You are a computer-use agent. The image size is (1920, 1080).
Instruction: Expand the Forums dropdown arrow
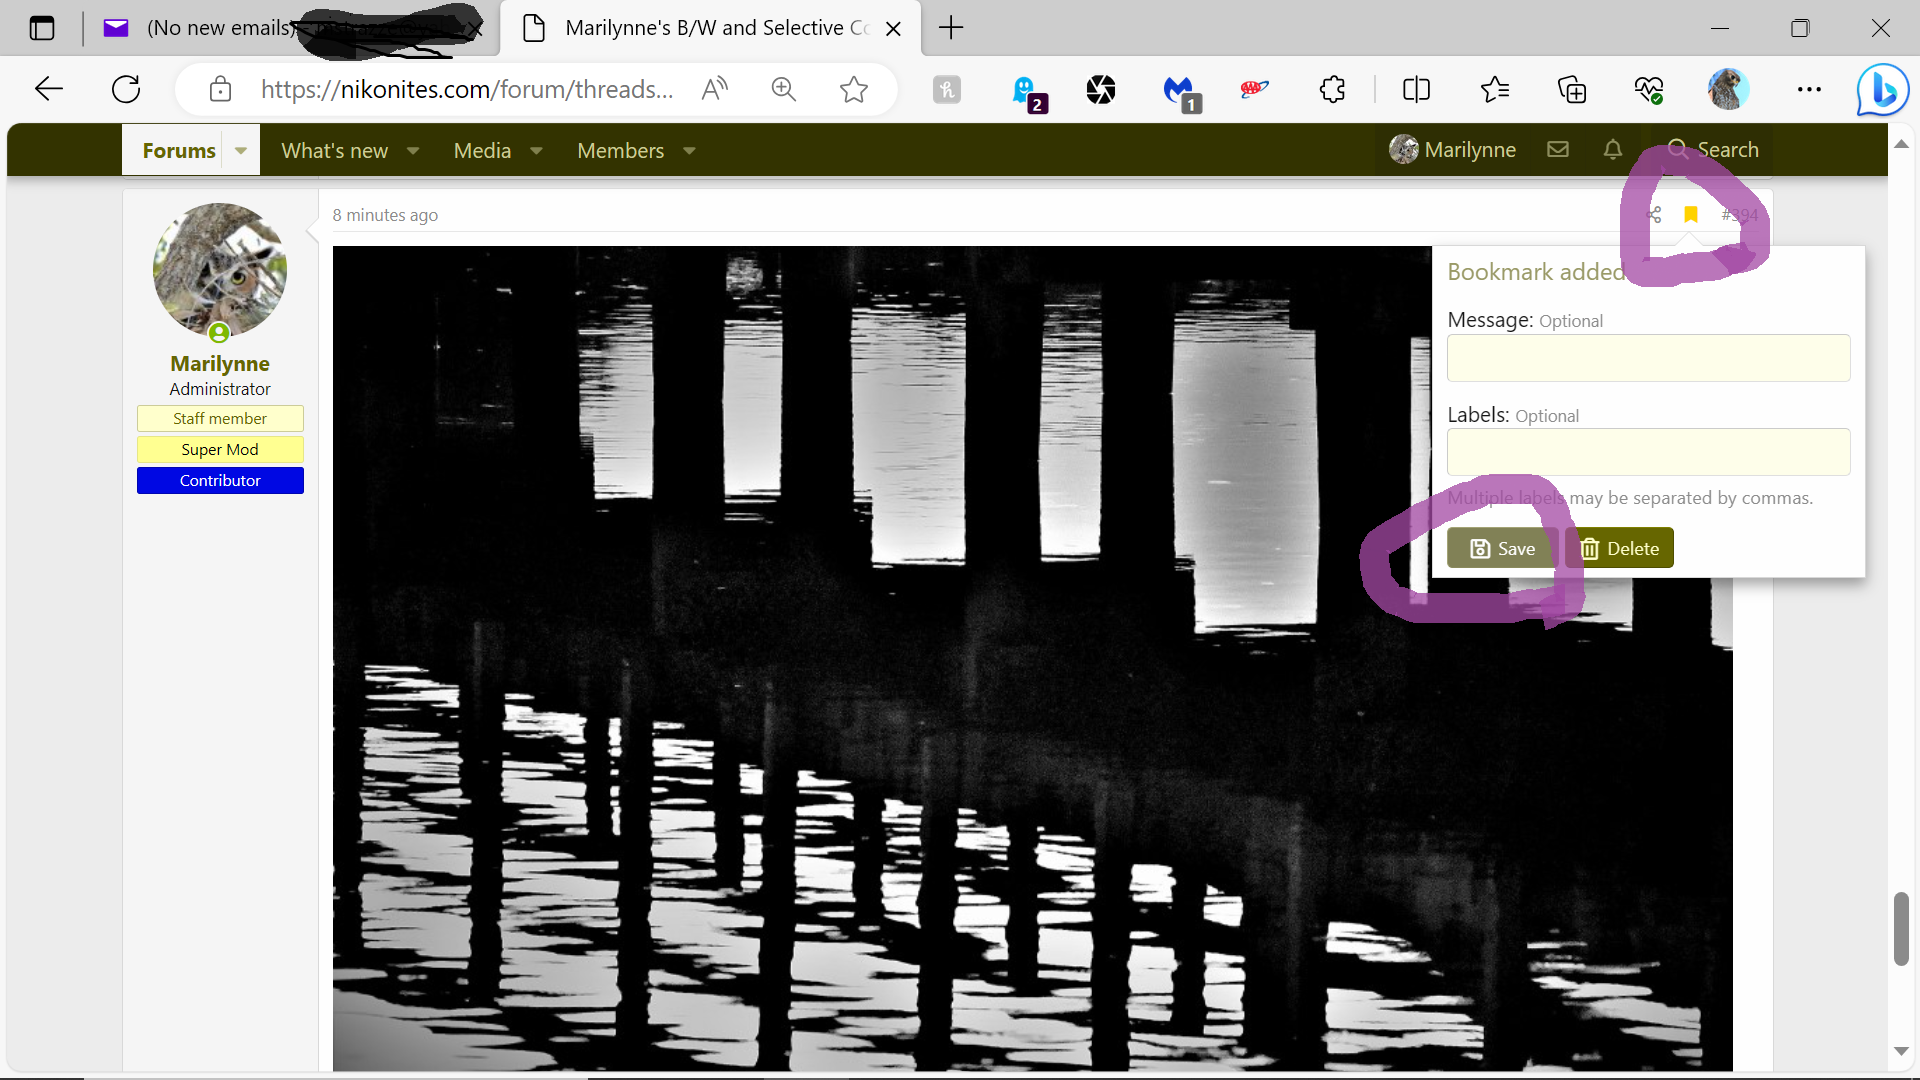[x=241, y=151]
